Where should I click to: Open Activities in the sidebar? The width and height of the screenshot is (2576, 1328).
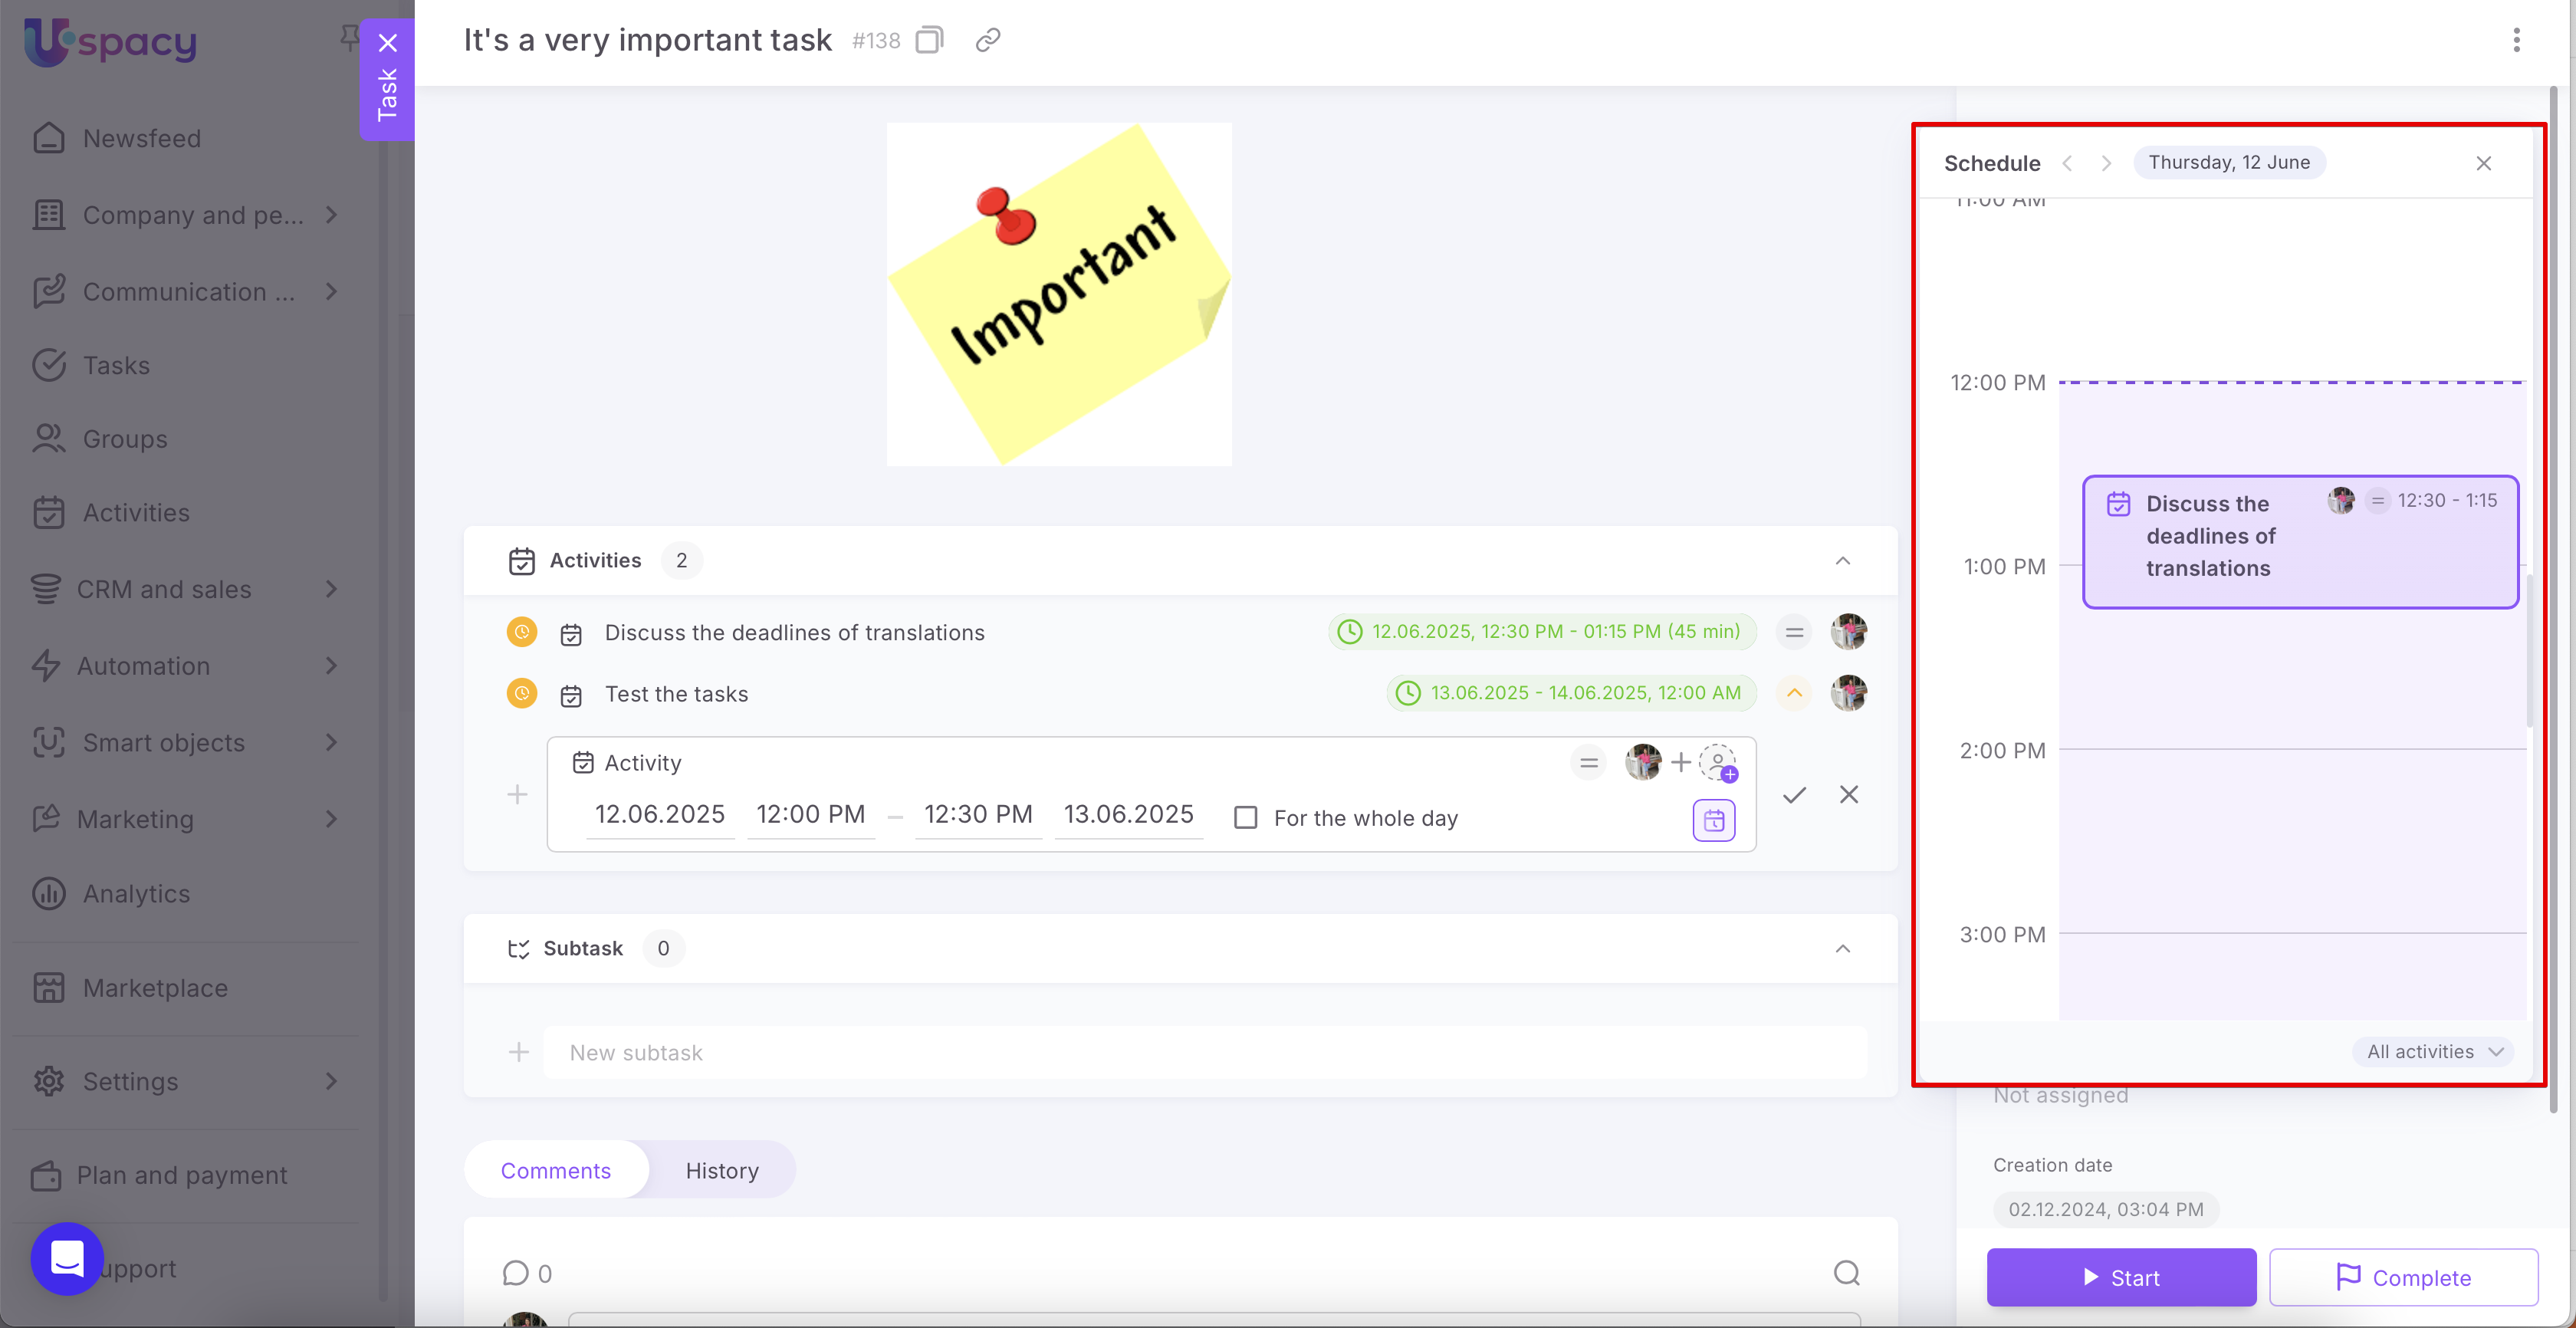pyautogui.click(x=135, y=513)
